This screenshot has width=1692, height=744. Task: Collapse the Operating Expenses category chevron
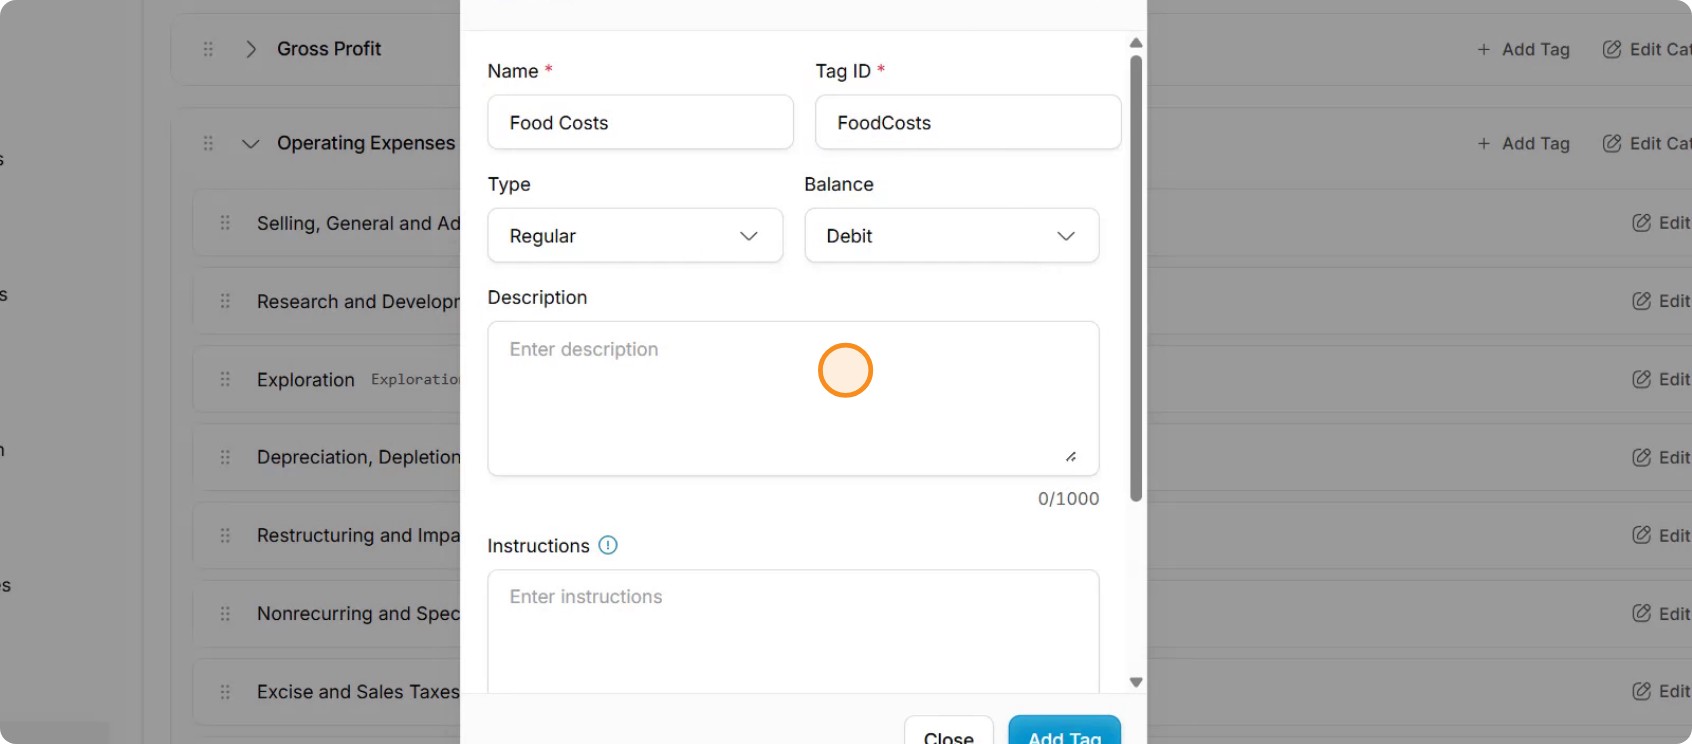[251, 143]
